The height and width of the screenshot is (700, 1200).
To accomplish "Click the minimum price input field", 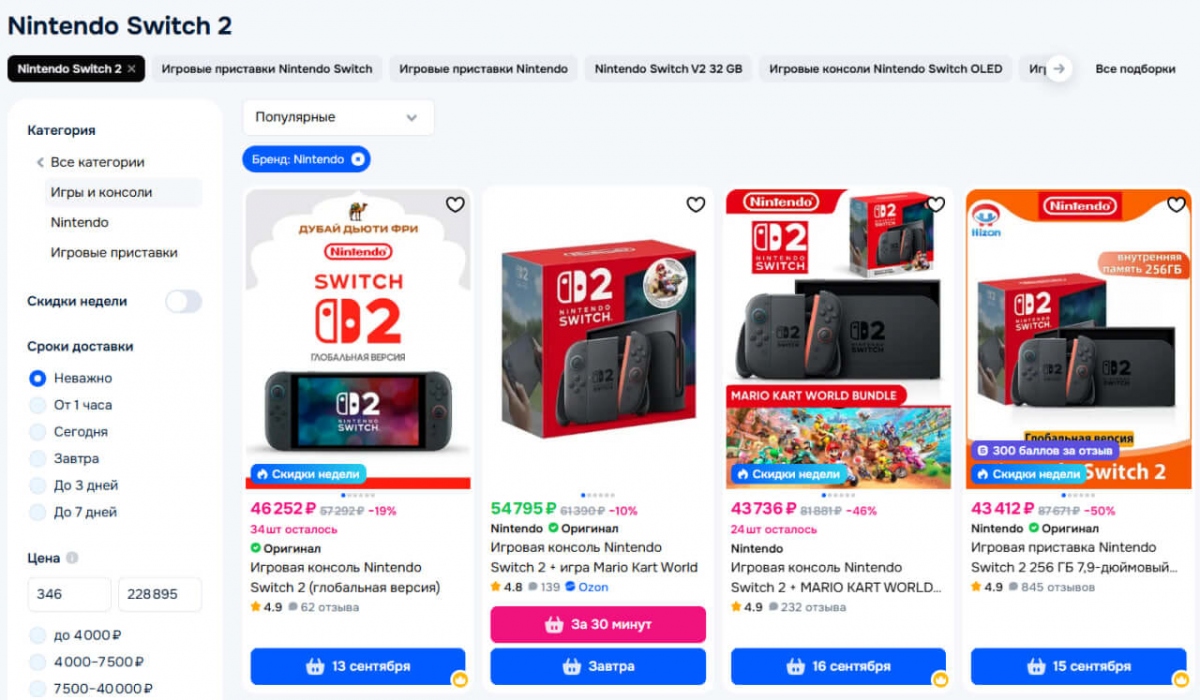I will [x=69, y=594].
